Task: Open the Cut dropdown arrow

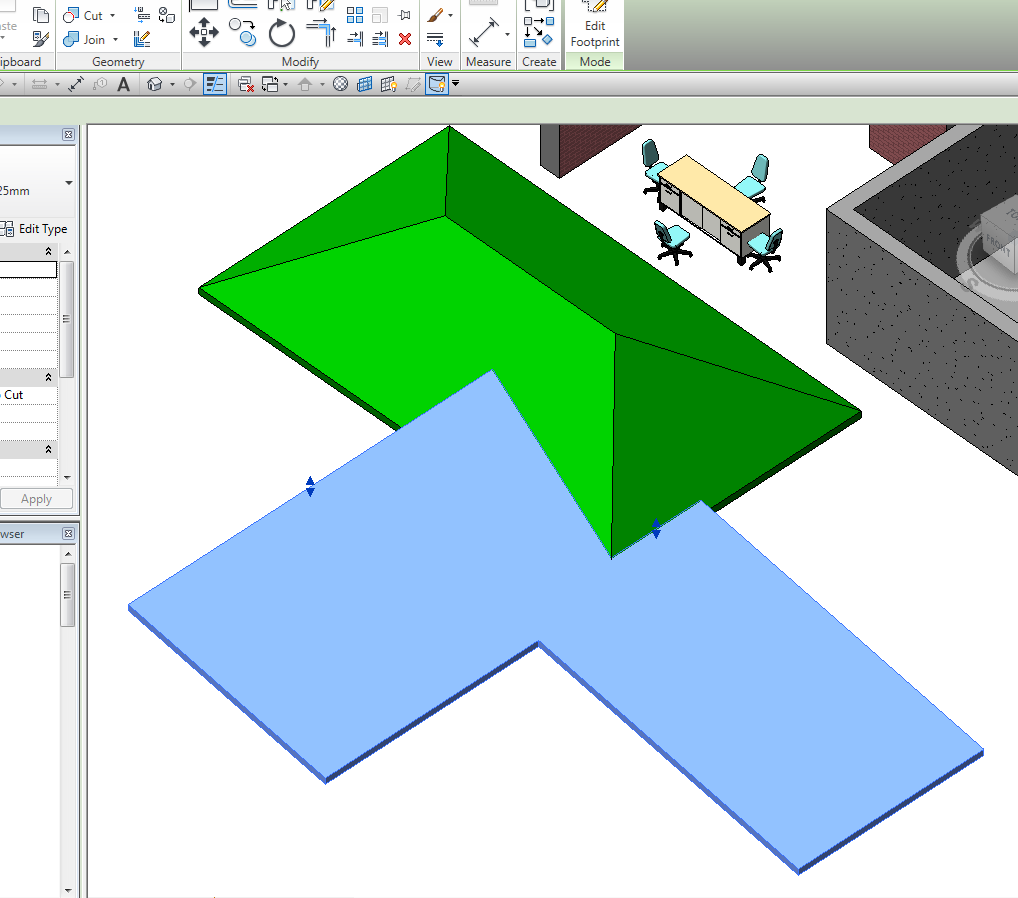Action: tap(112, 16)
